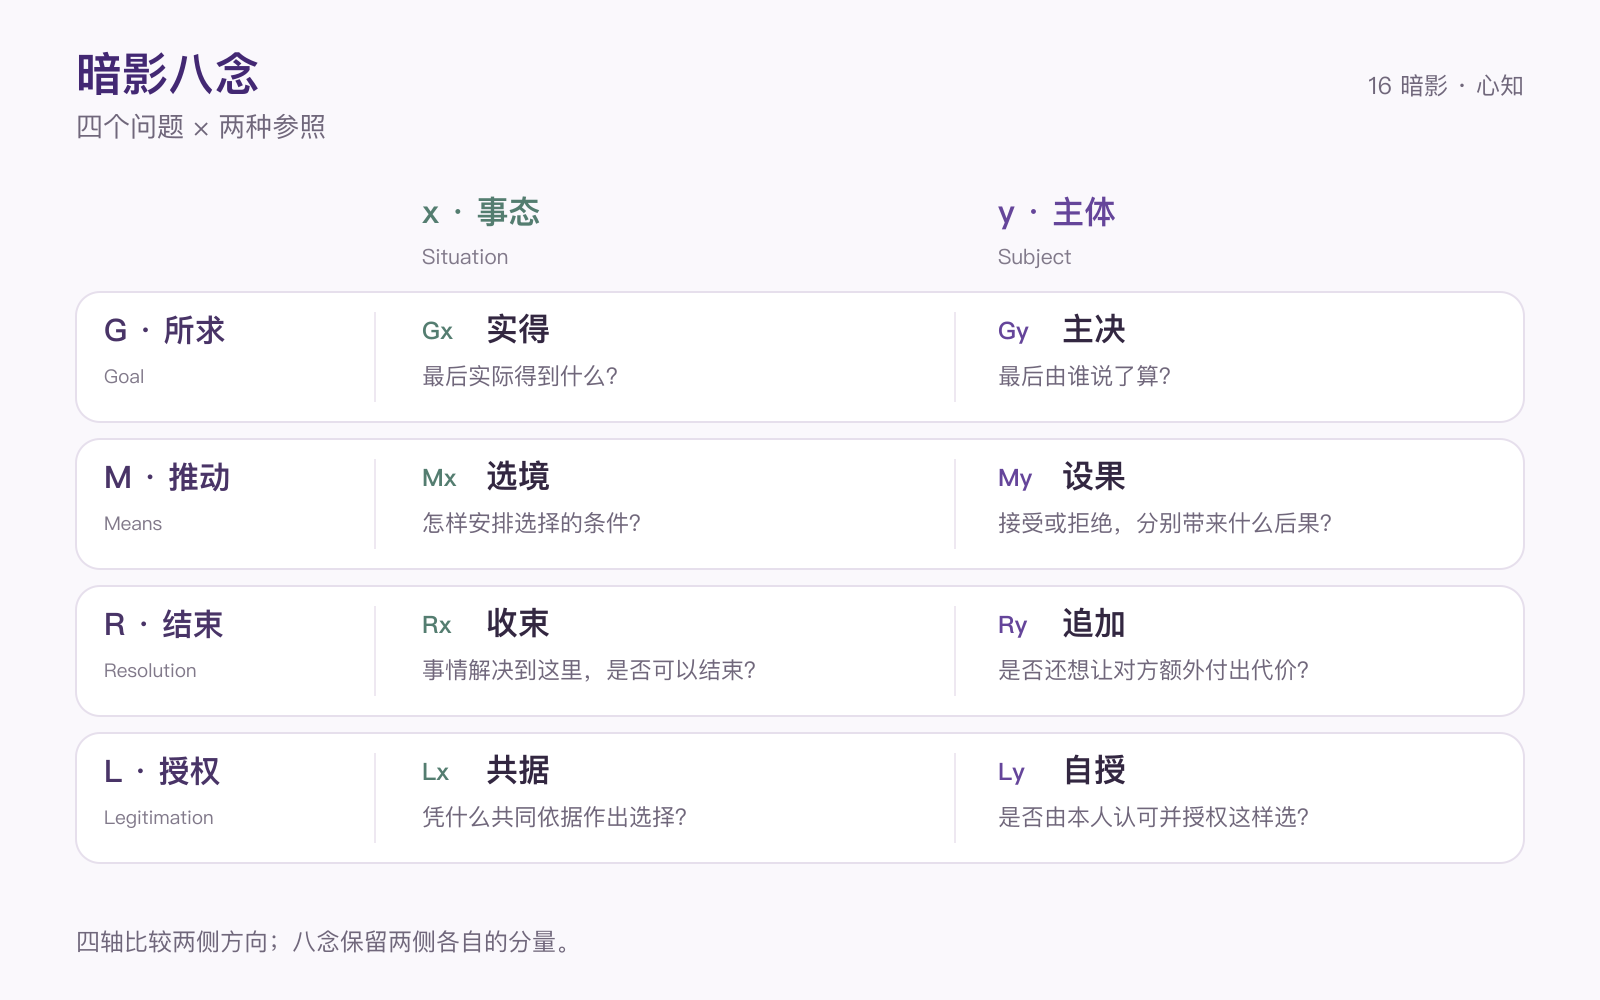Click the row header R · 结束
This screenshot has width=1600, height=1000.
click(164, 624)
